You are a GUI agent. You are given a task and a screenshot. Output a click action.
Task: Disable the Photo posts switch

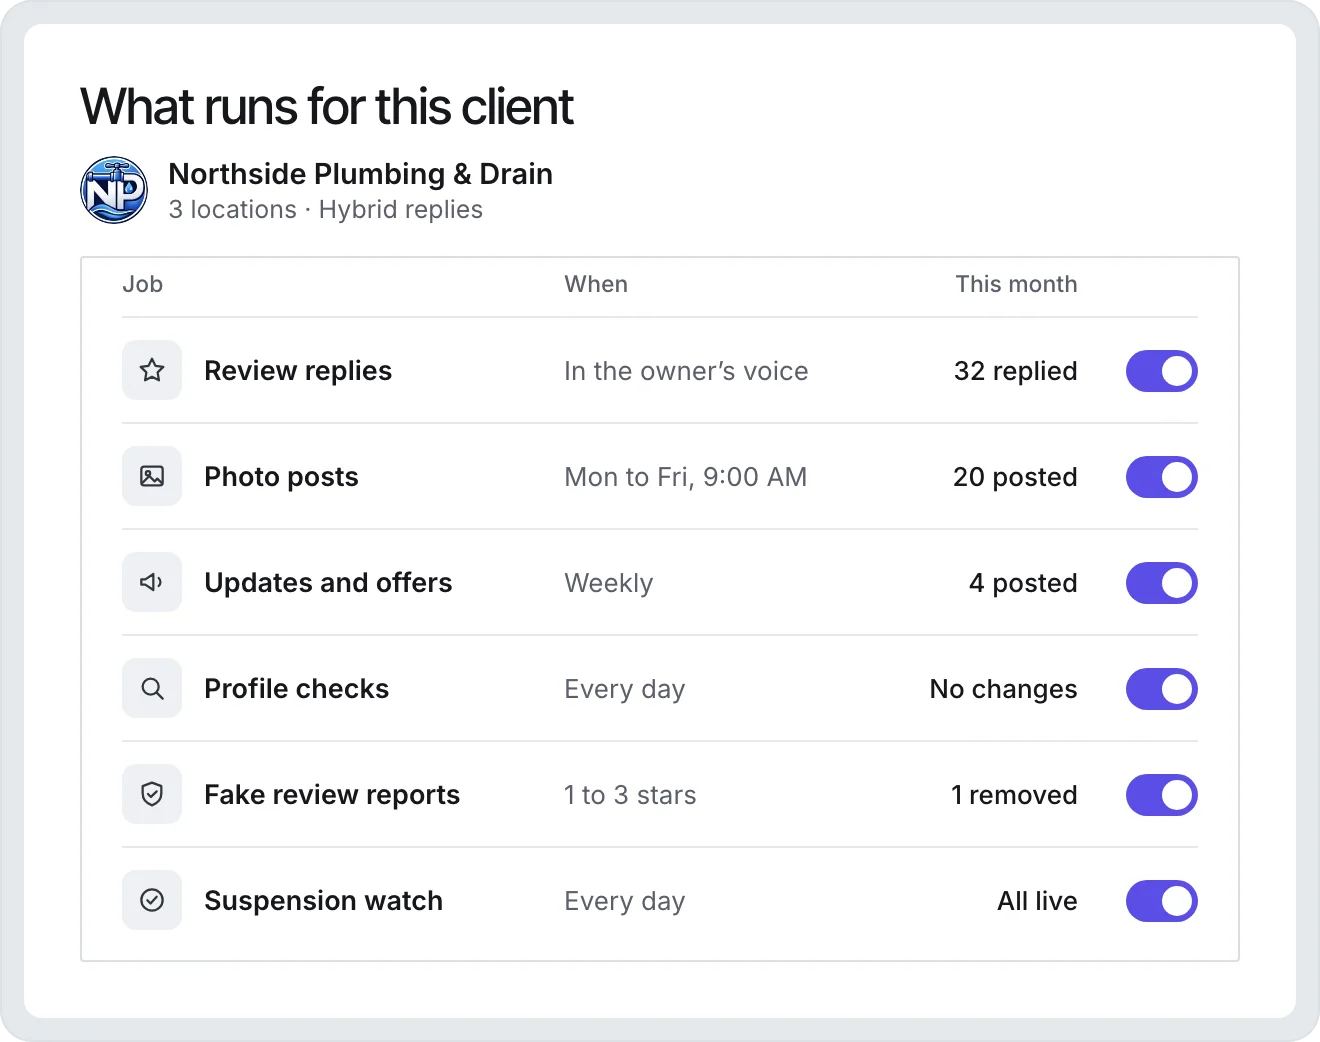[1161, 477]
